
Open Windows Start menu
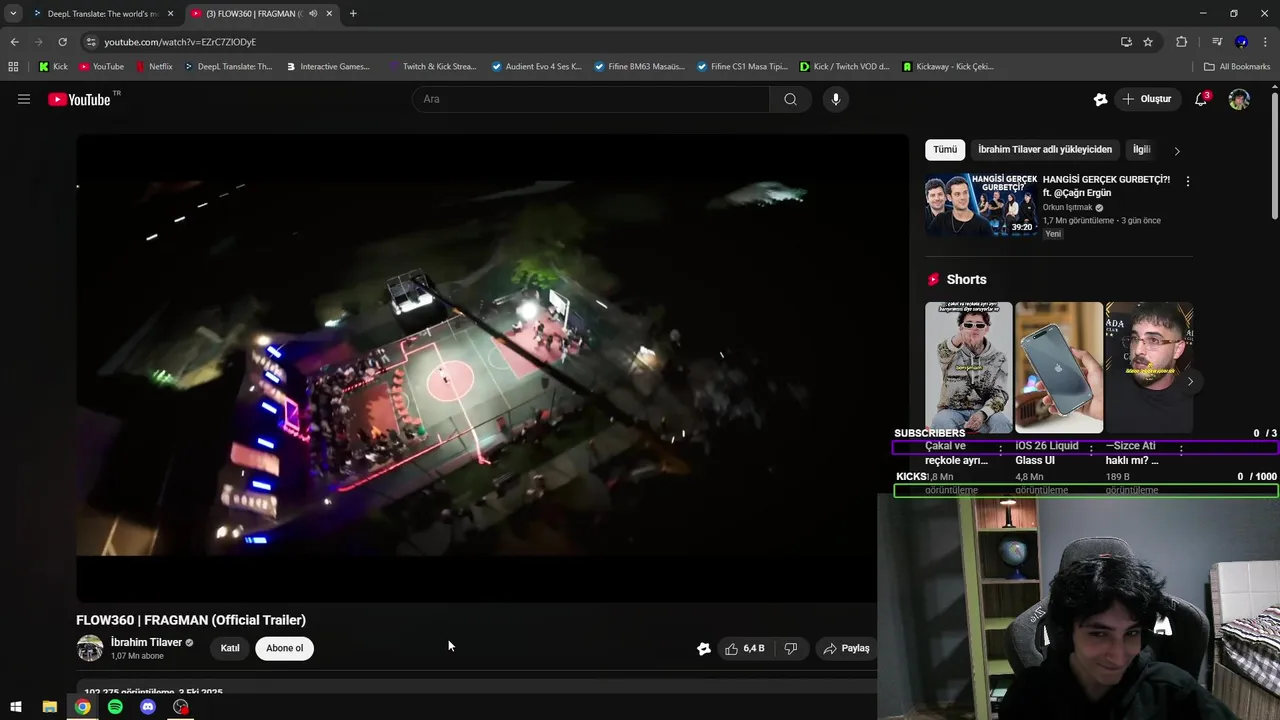tap(15, 707)
